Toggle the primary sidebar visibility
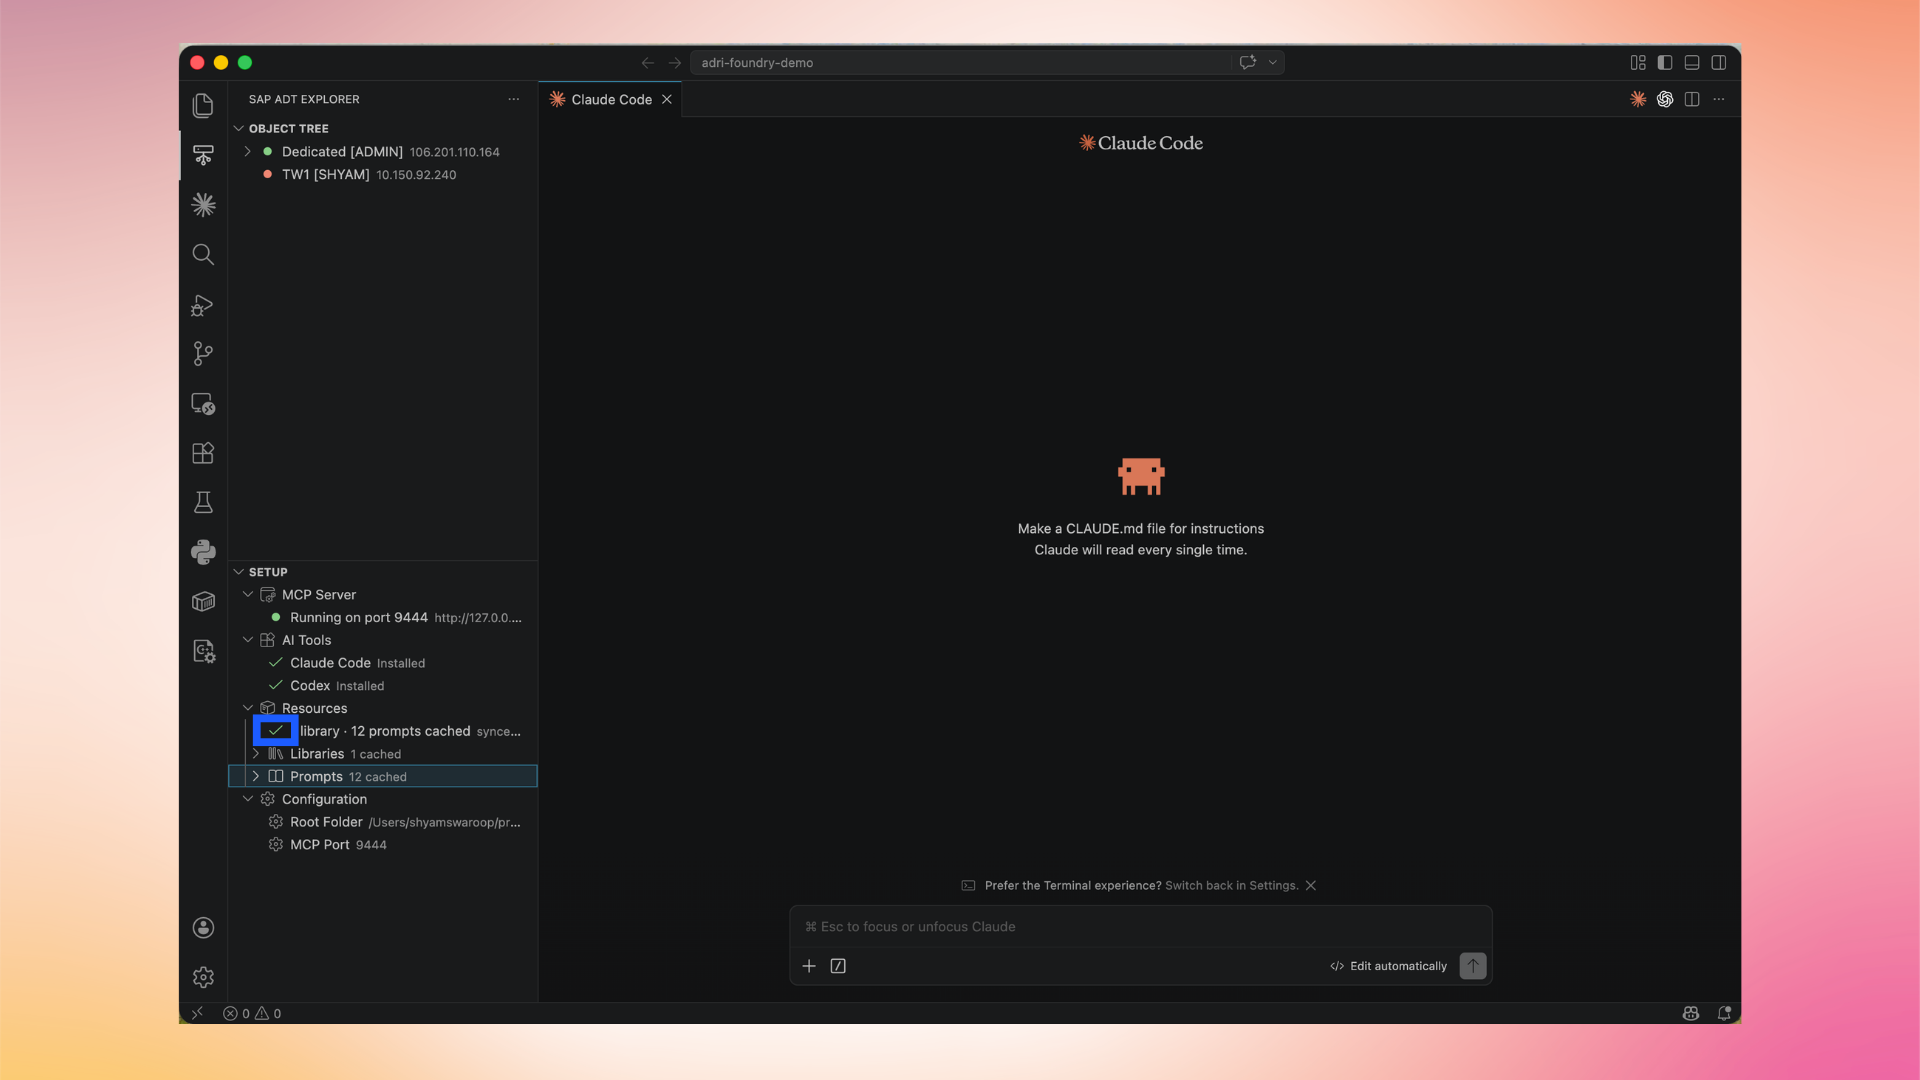 click(1664, 62)
